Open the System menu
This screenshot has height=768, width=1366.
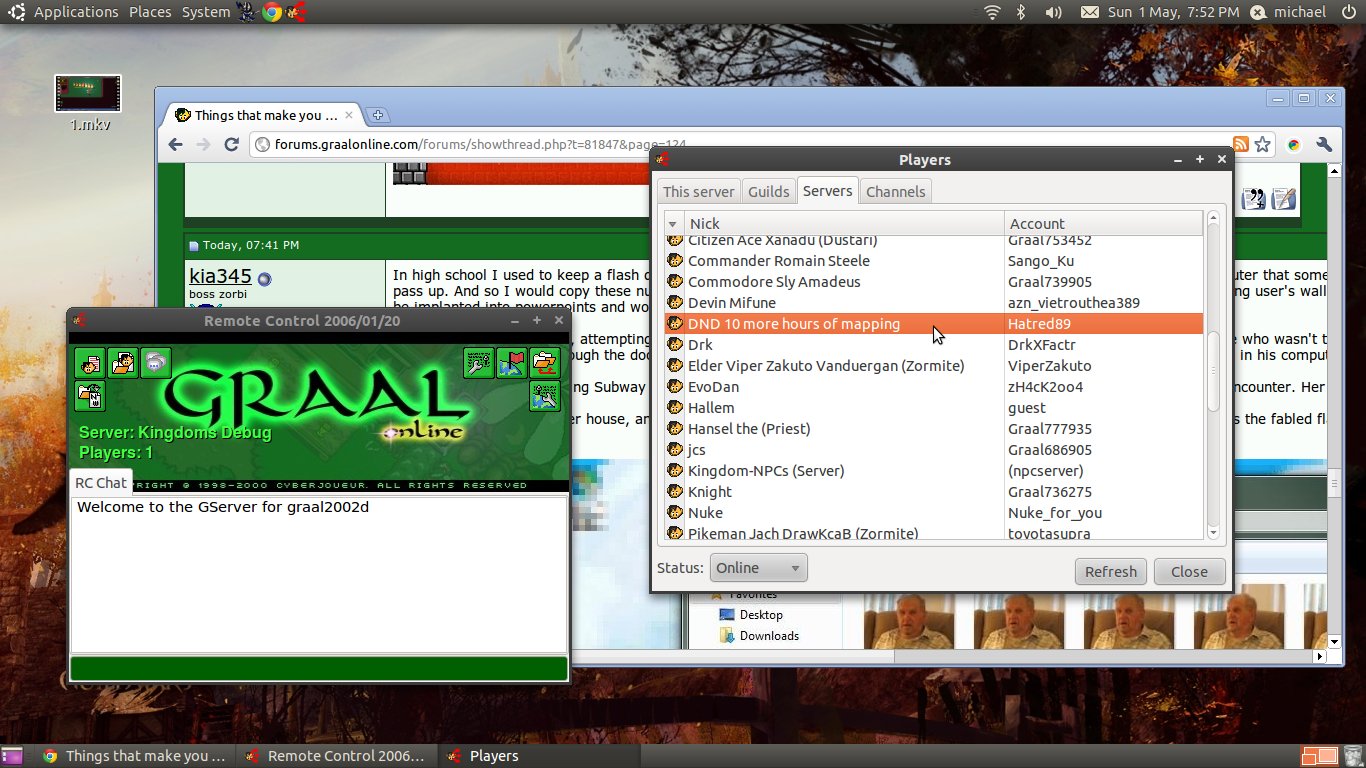(x=205, y=12)
